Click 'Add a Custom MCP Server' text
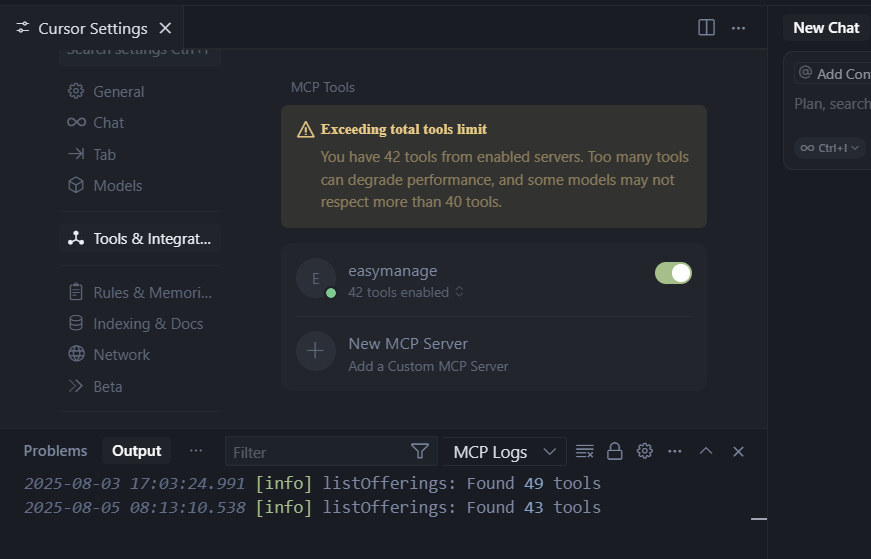Image resolution: width=871 pixels, height=559 pixels. (x=428, y=367)
